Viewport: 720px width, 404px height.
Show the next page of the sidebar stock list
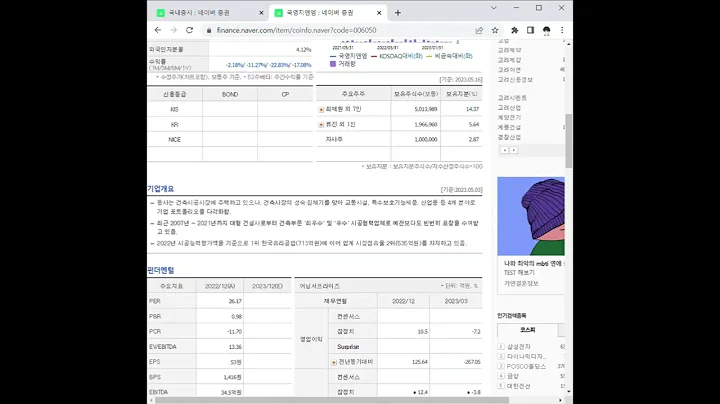514,150
